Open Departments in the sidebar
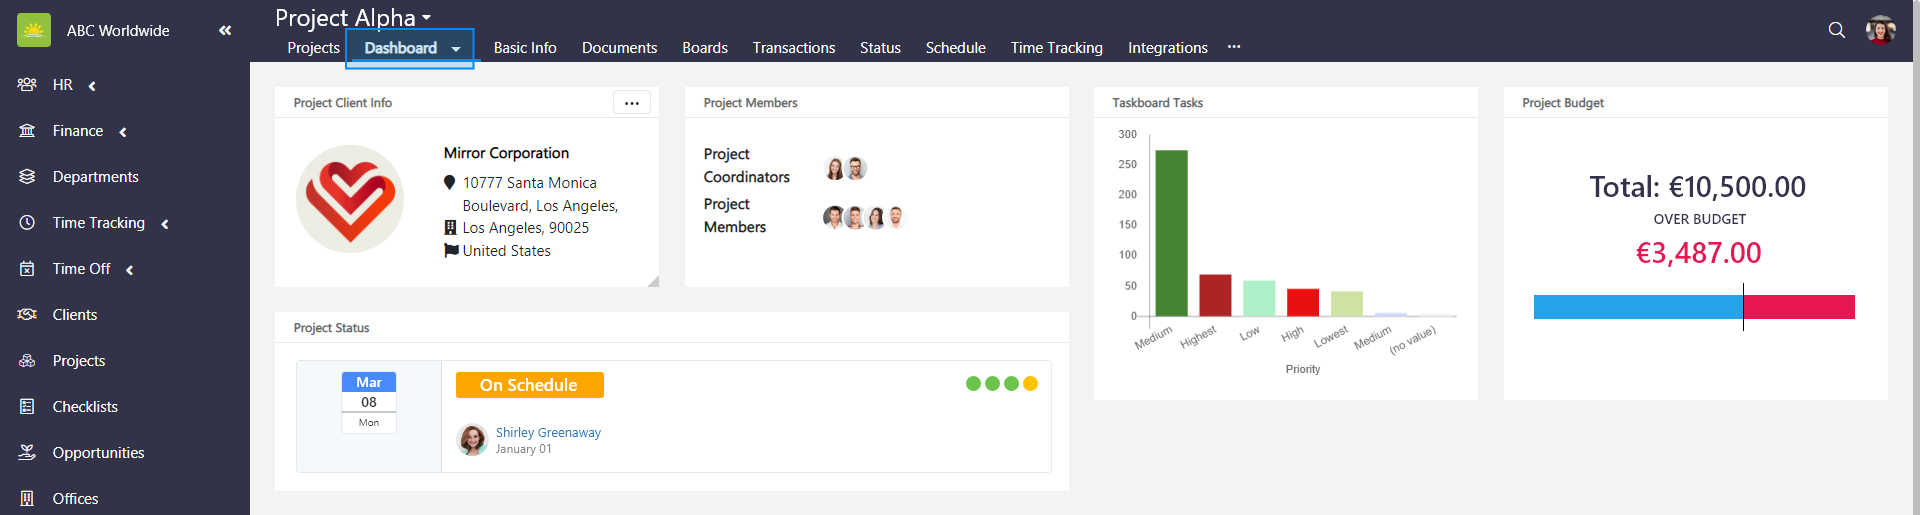Screen dimensions: 1920x515 point(95,177)
